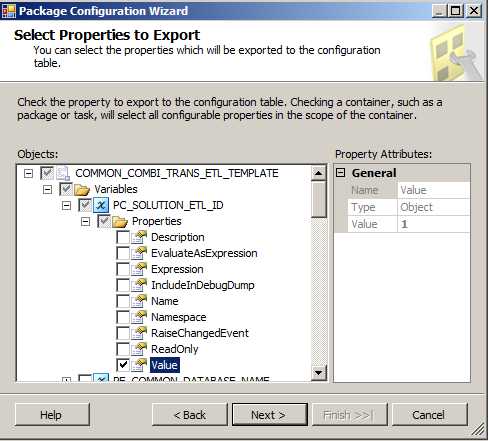Toggle the Properties folder checkbox

coord(104,221)
